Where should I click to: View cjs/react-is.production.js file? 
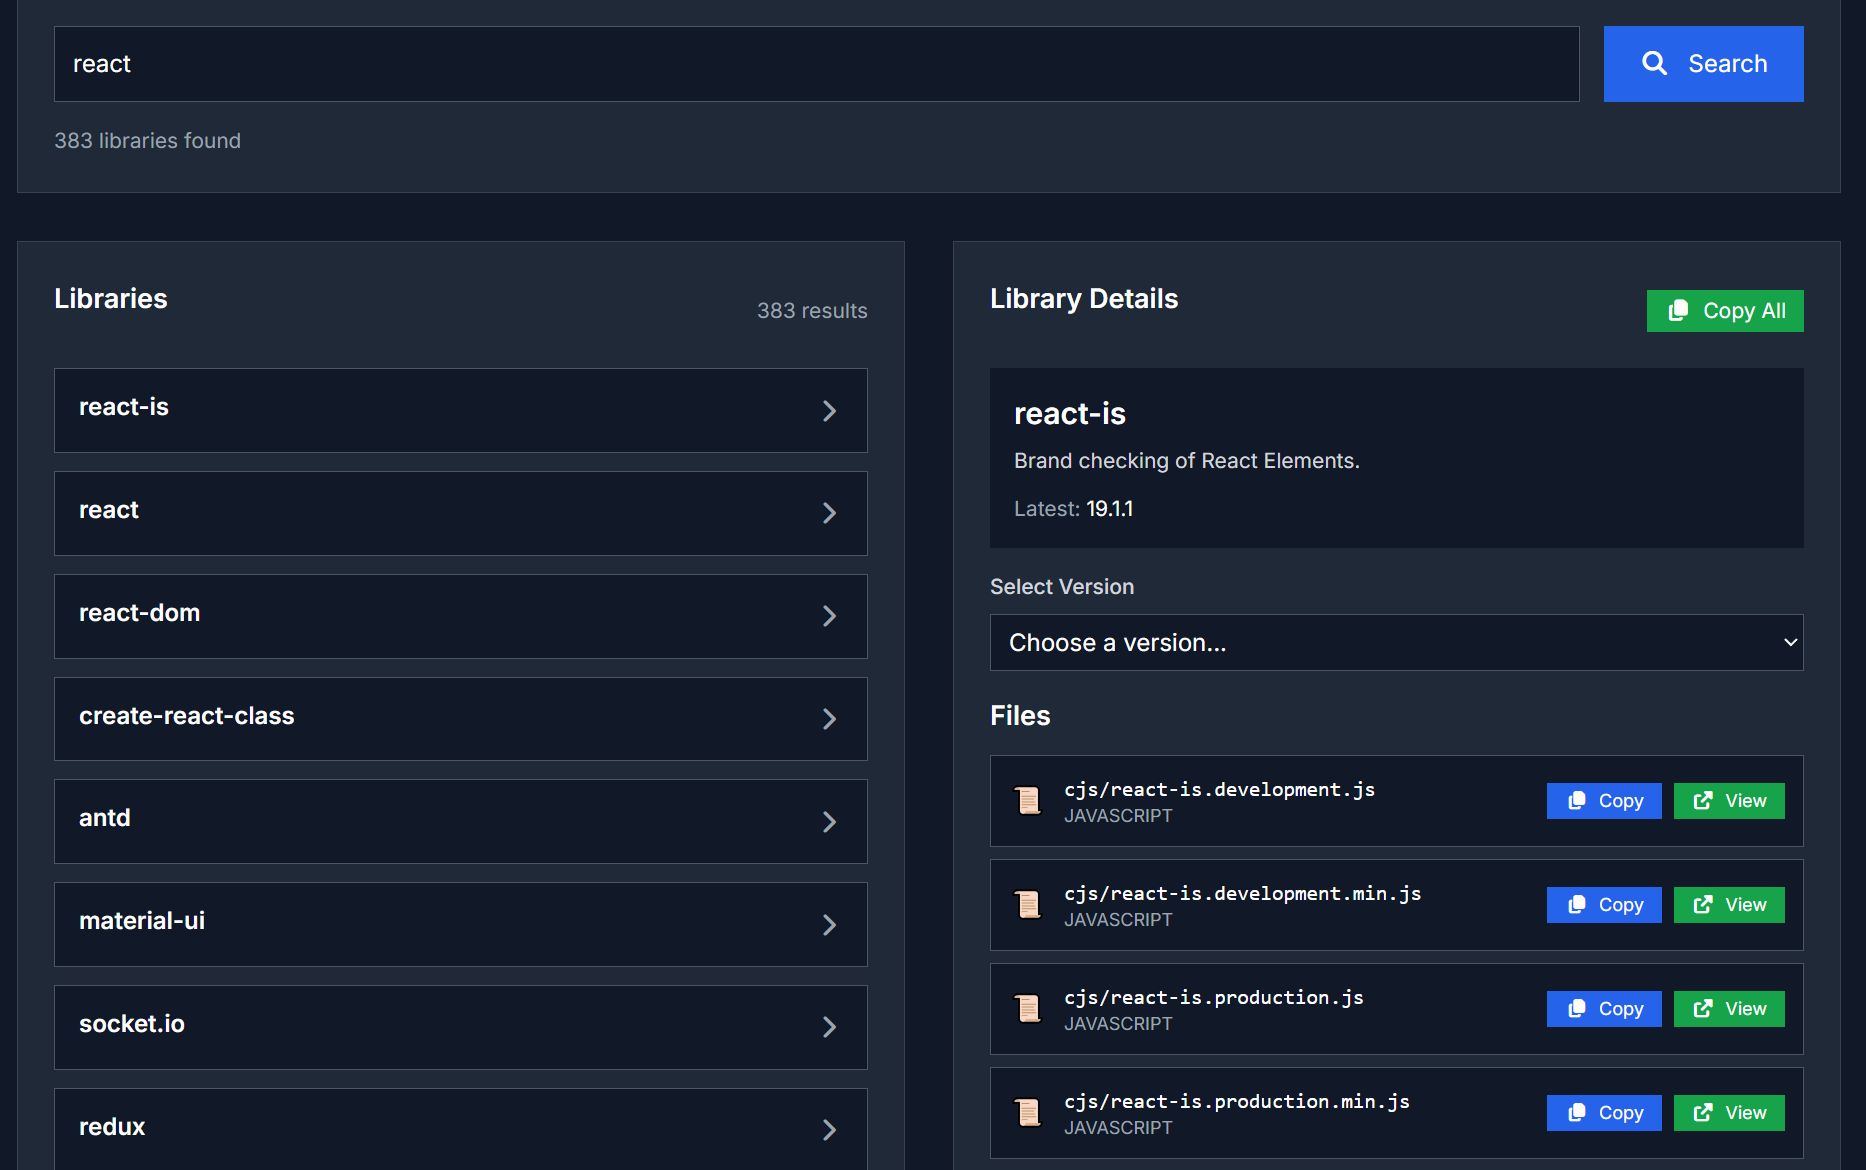[1728, 1009]
